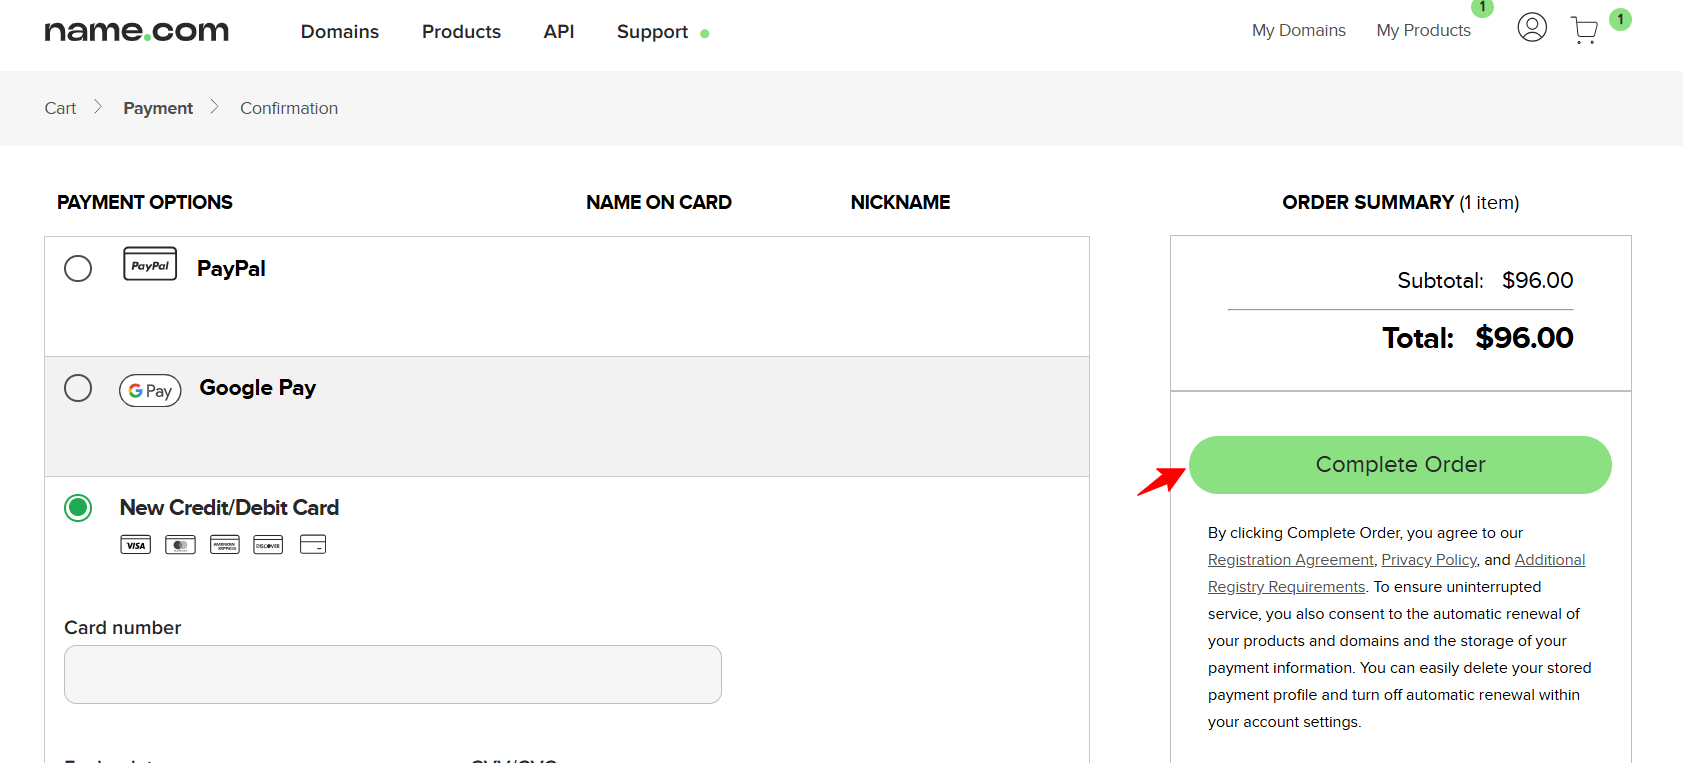
Task: Open the name.com home logo
Action: click(137, 31)
